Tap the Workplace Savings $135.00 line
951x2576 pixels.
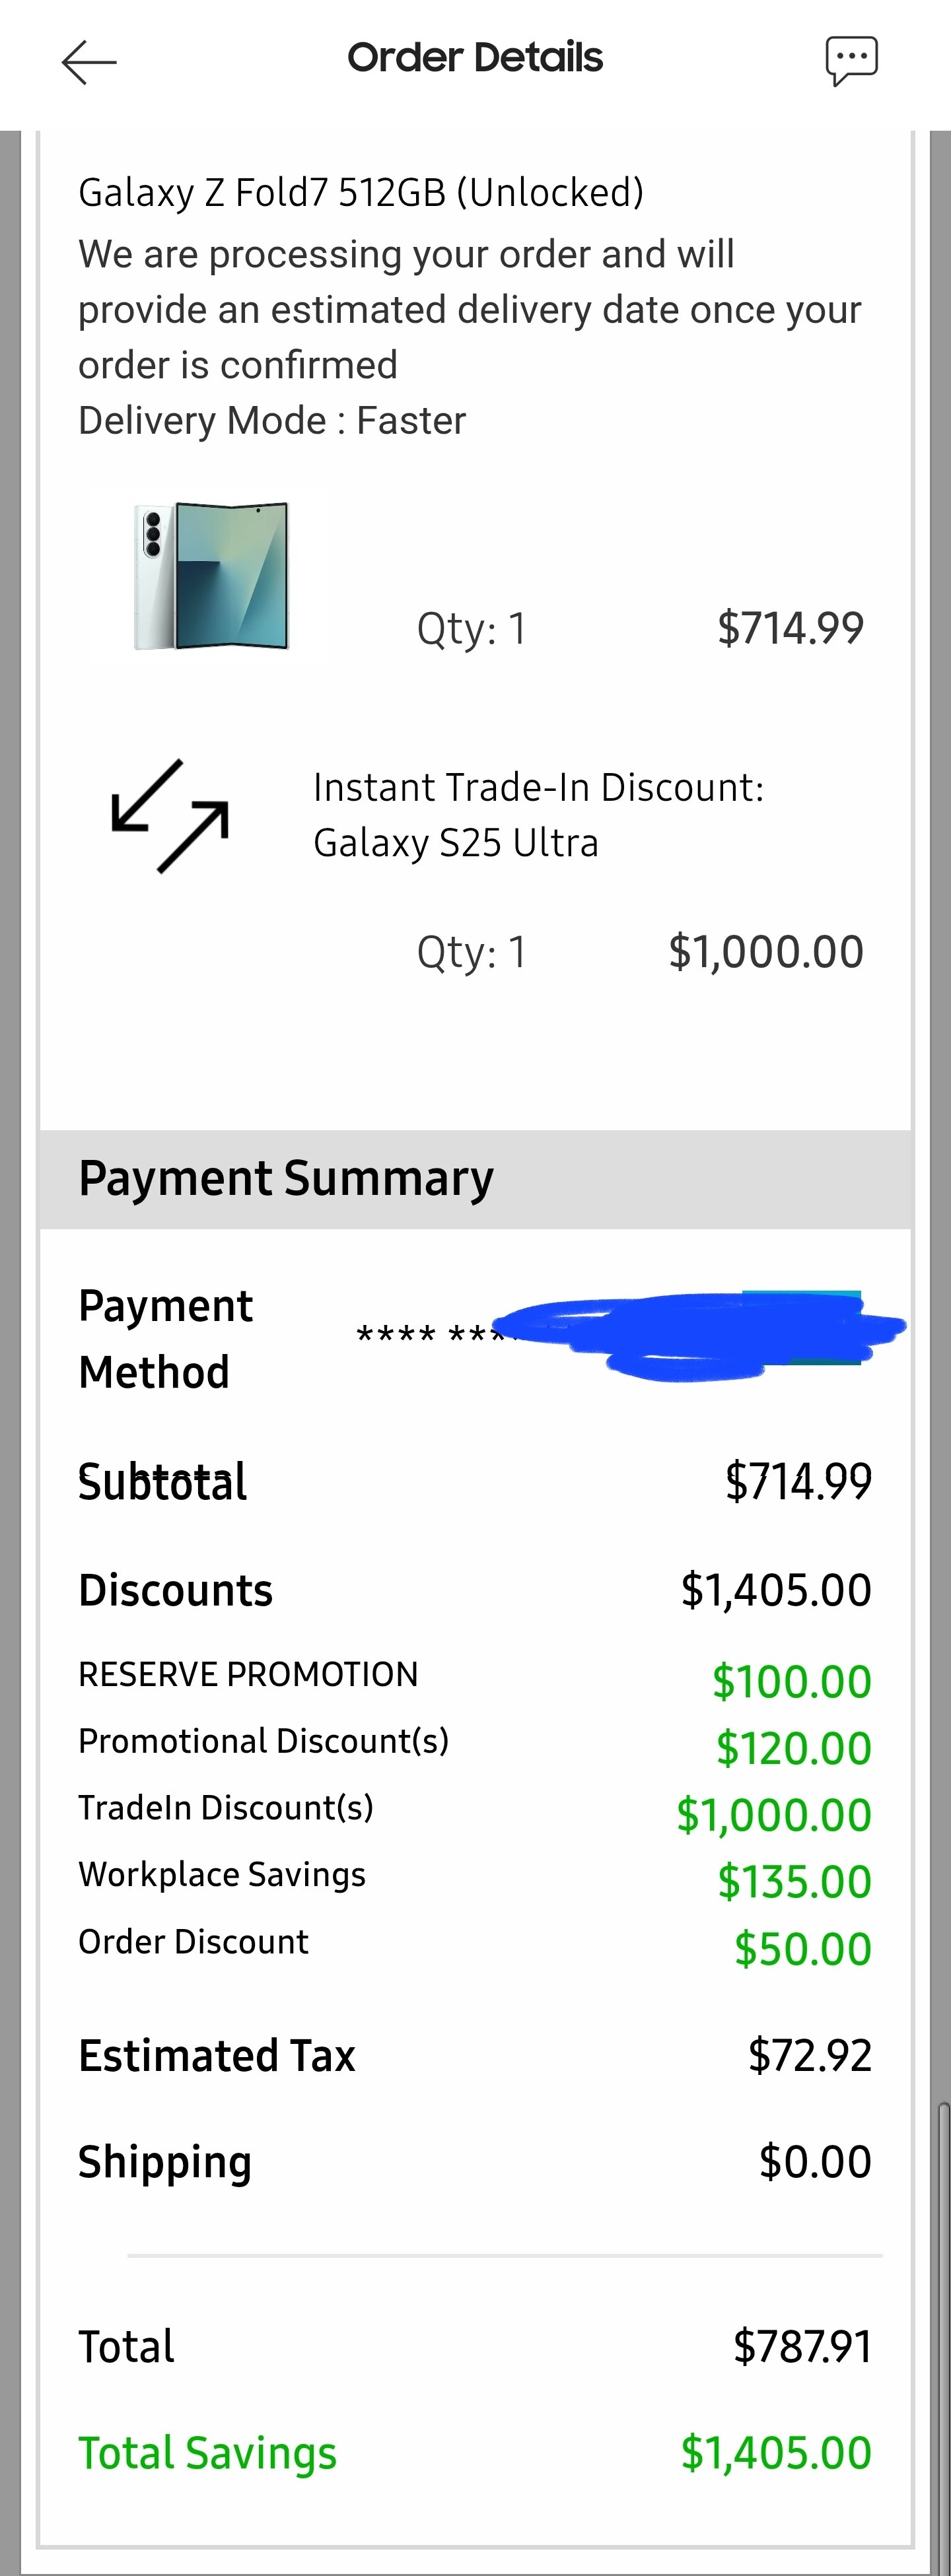(x=476, y=1879)
